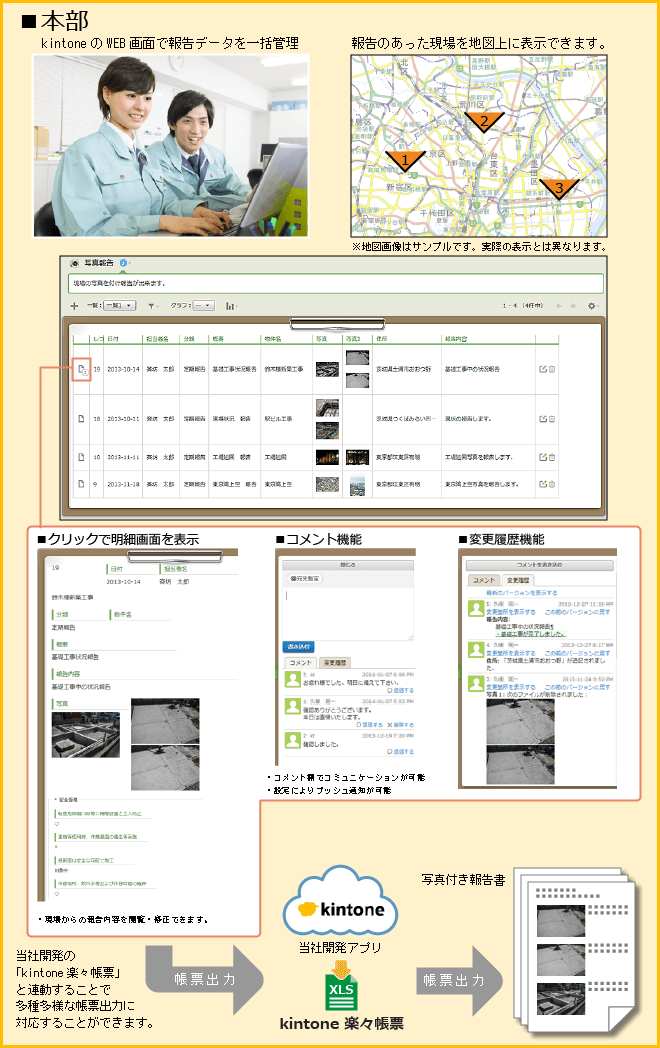Image resolution: width=660 pixels, height=1048 pixels.
Task: Click 返信する on comment 2 確認しました
Action: click(400, 752)
